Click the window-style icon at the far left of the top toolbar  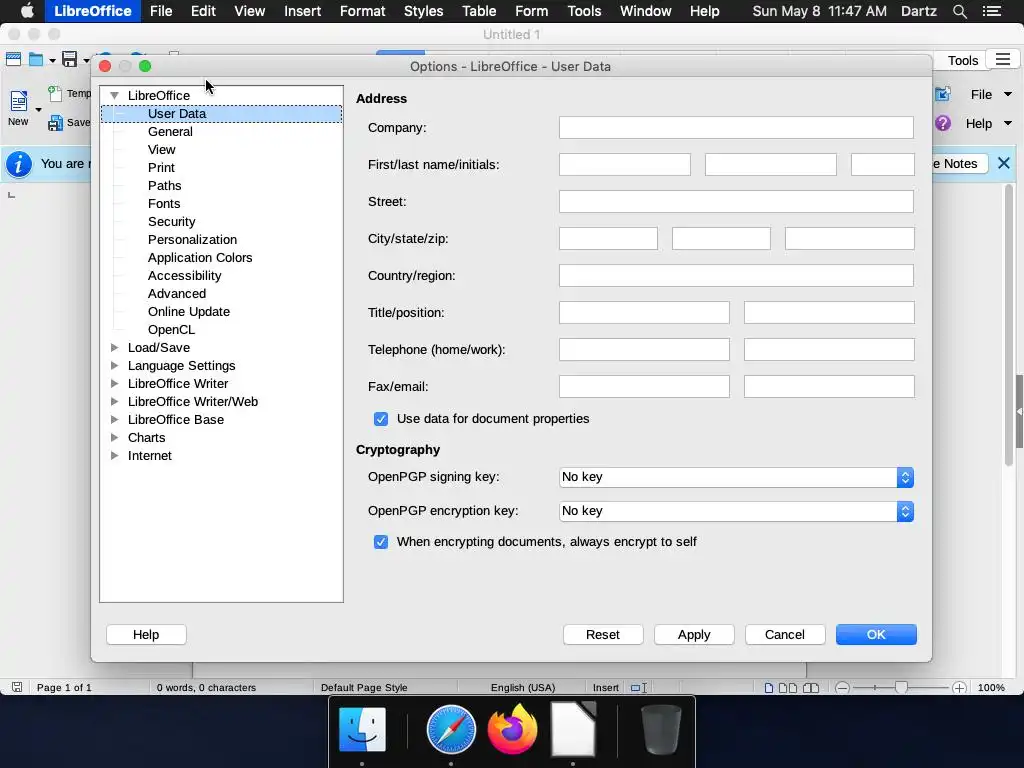pos(13,59)
